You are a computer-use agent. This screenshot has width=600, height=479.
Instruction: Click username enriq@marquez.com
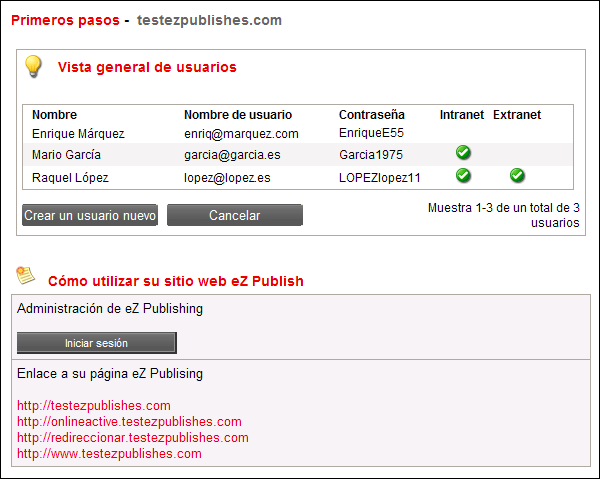point(241,134)
